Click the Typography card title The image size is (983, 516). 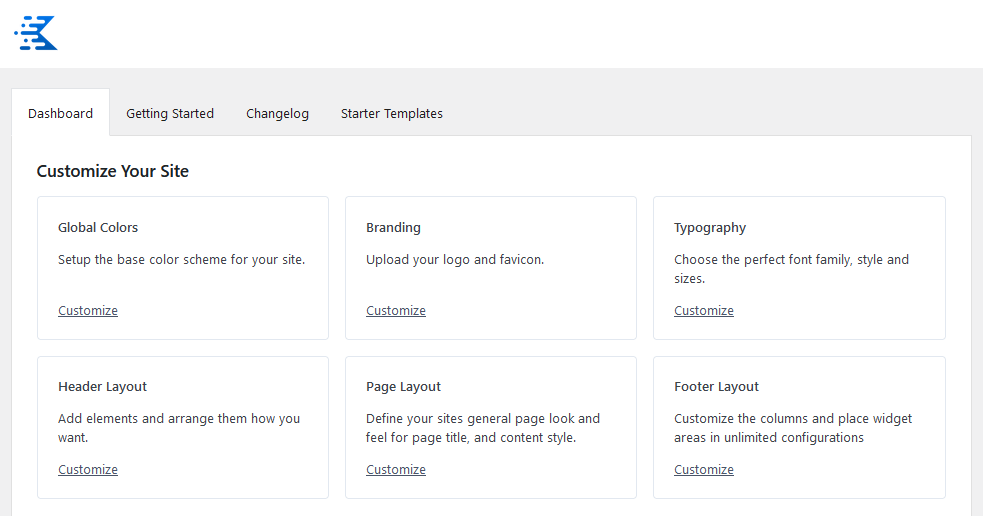click(x=710, y=228)
